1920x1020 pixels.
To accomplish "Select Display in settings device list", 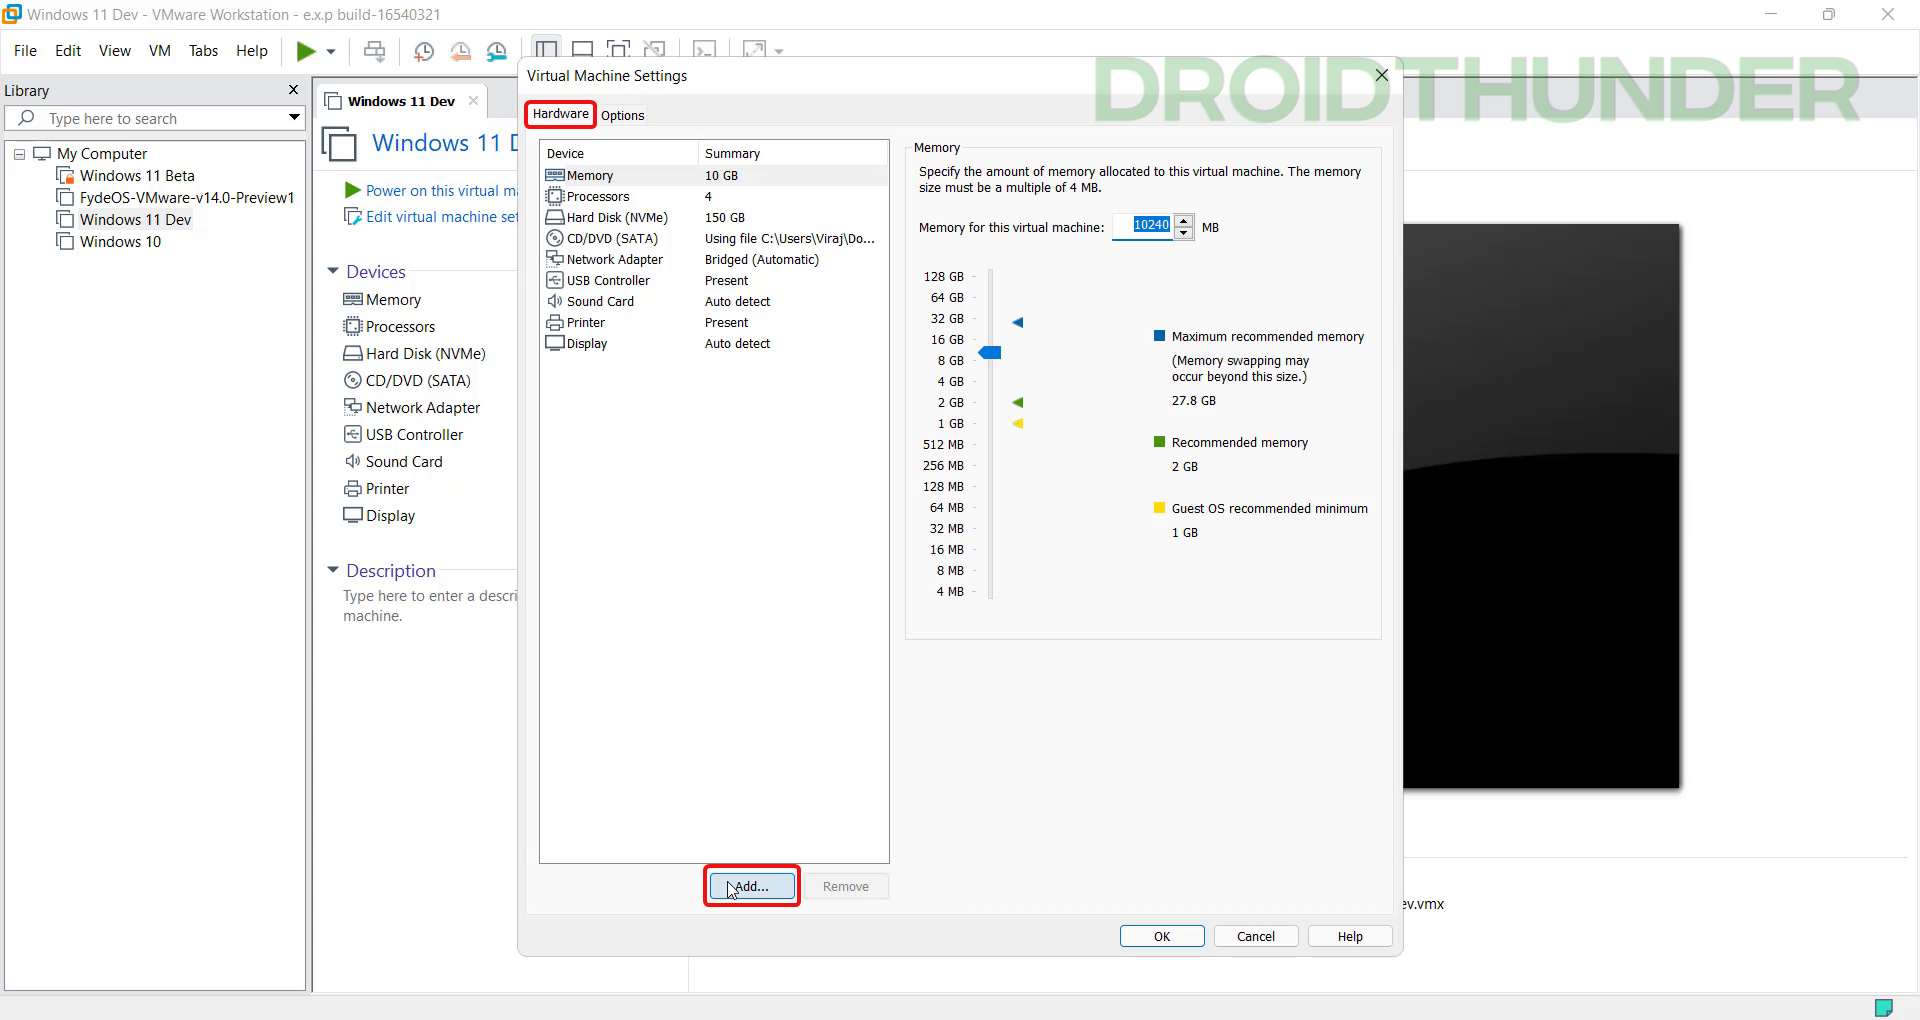I will [714, 344].
